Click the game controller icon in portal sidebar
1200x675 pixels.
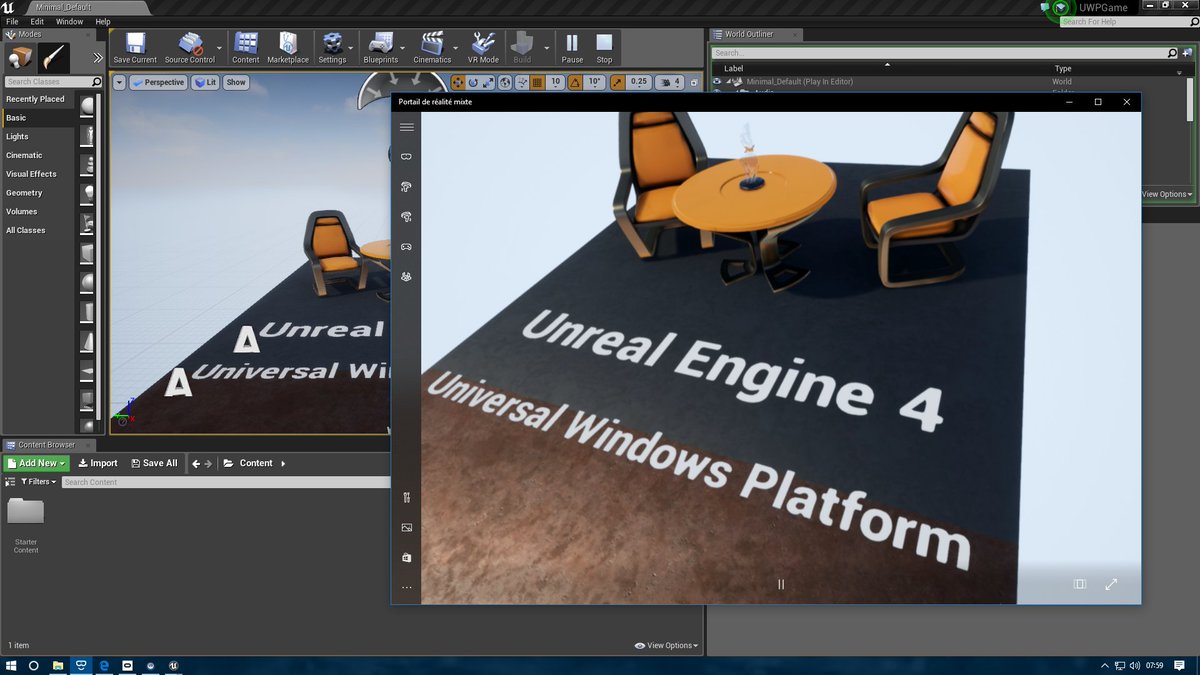pos(406,246)
